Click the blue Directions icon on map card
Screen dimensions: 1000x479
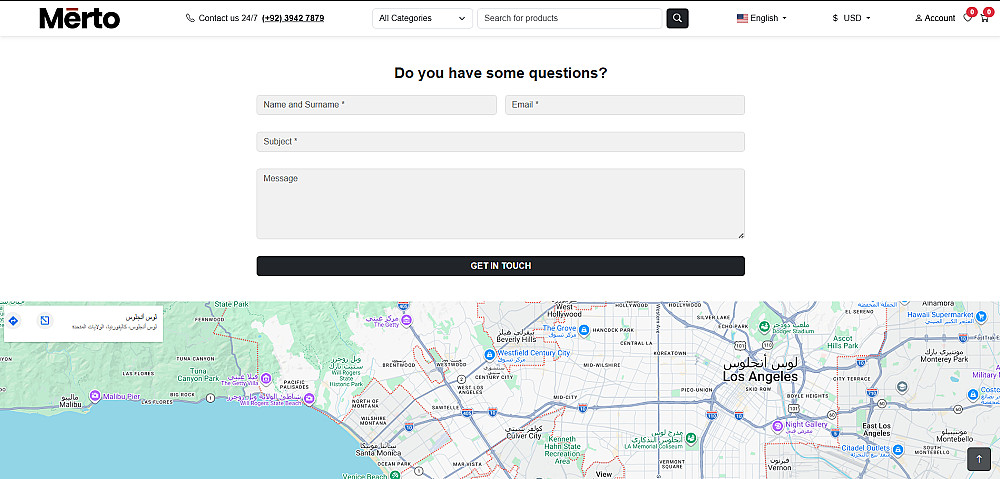click(x=13, y=320)
